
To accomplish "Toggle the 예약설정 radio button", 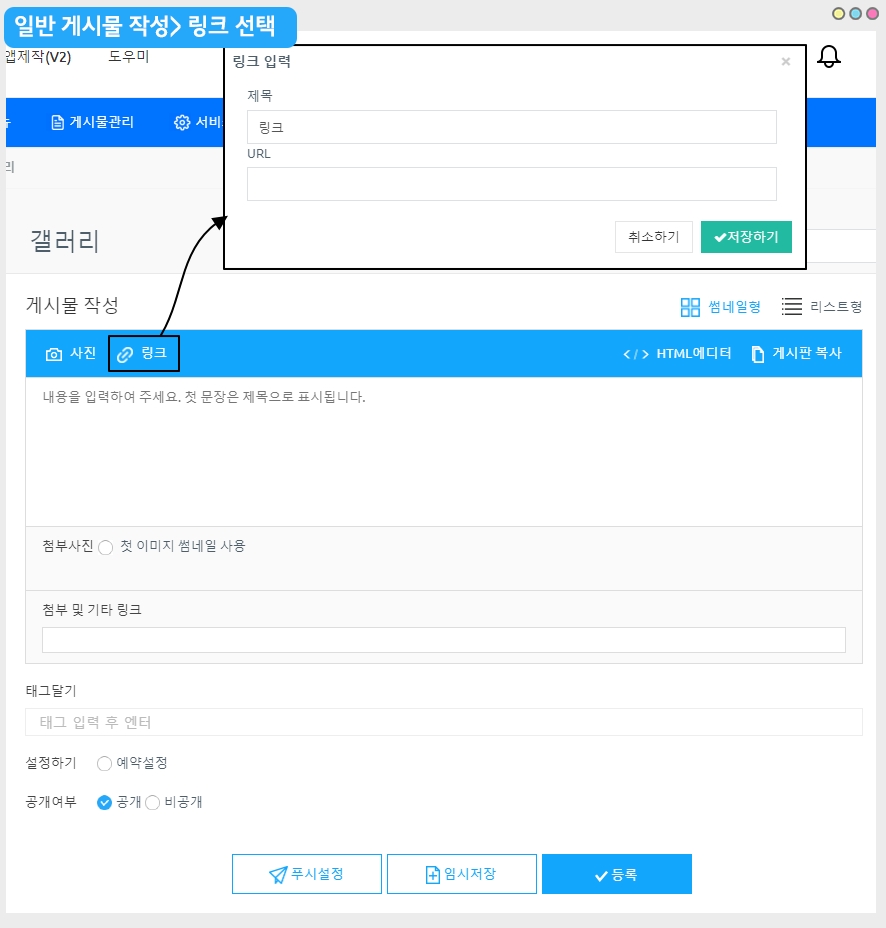I will 104,763.
